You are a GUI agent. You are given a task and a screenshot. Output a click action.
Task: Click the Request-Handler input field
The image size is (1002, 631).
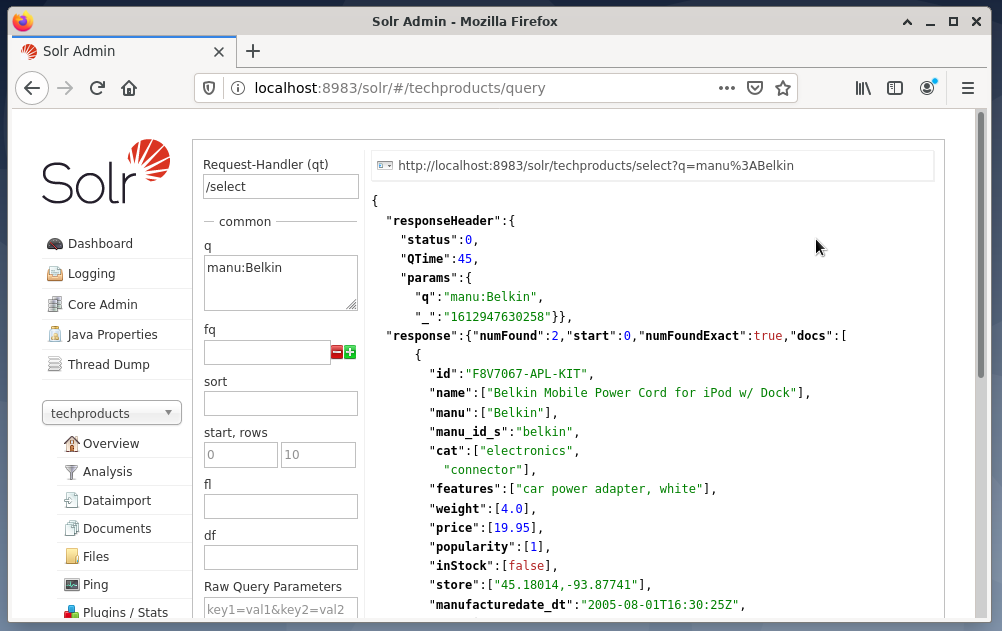click(x=281, y=187)
